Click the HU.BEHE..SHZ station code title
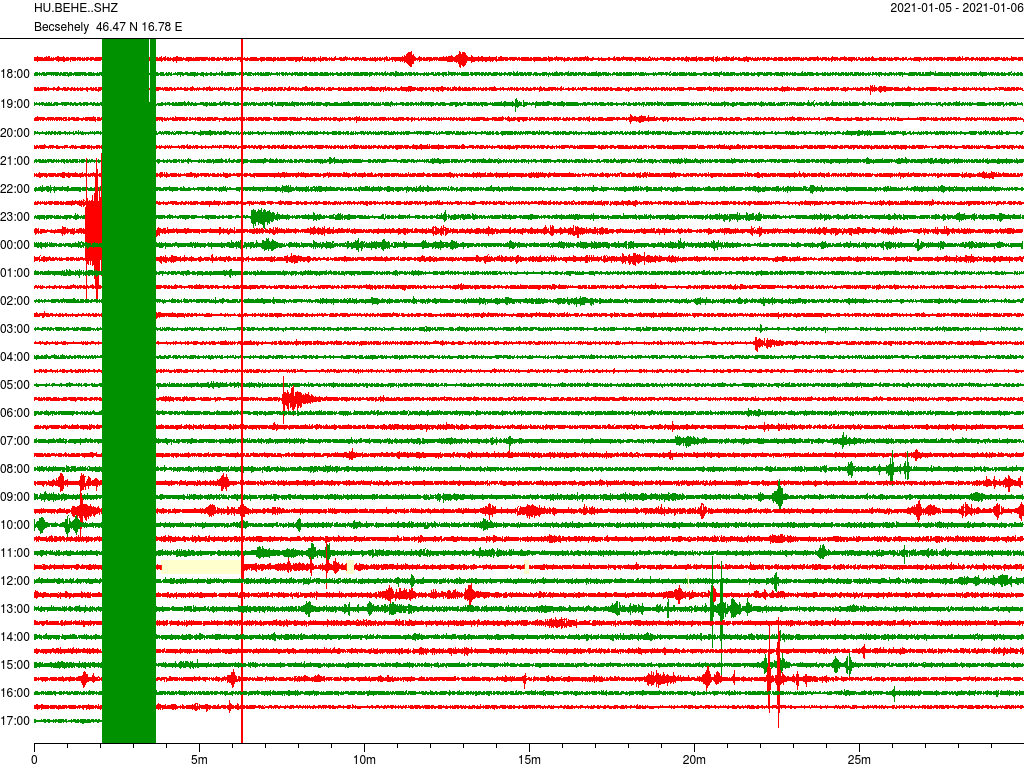The width and height of the screenshot is (1024, 768). pos(76,8)
